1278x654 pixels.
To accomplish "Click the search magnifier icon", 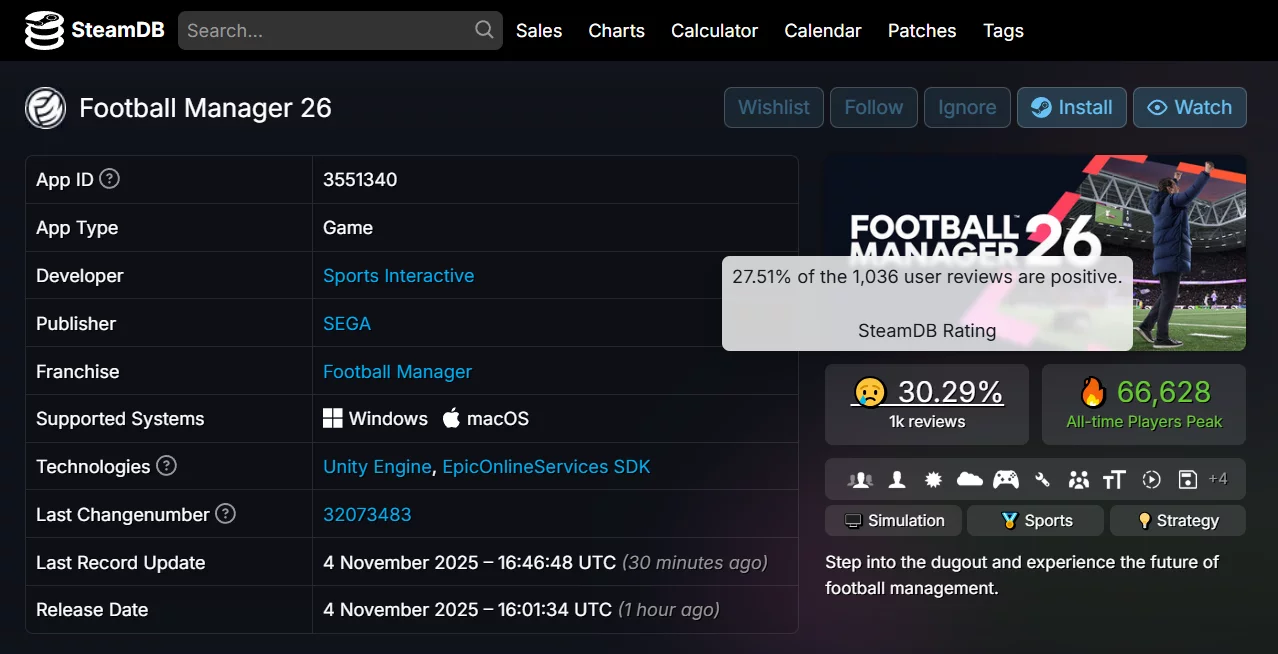I will (x=484, y=30).
